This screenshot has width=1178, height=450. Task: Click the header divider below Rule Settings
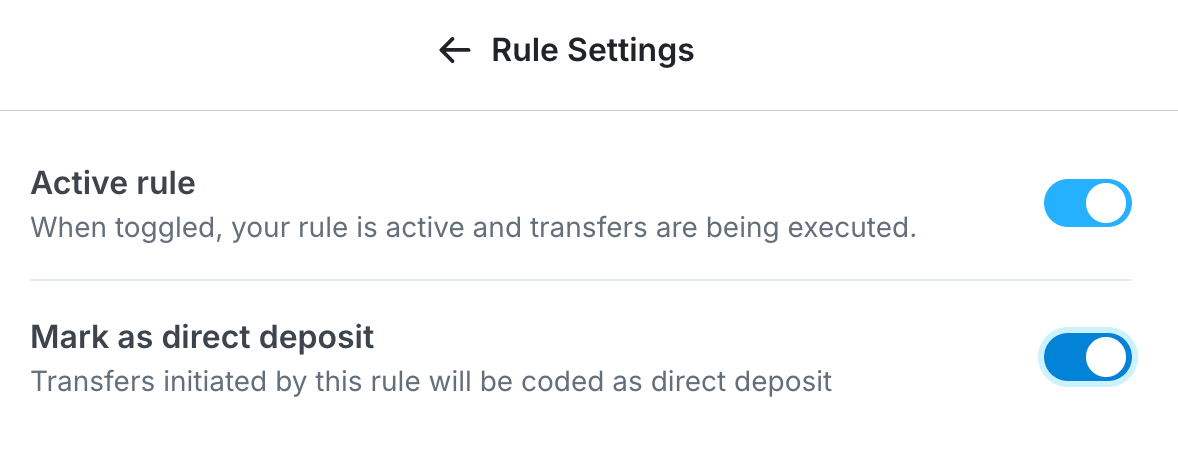(589, 109)
